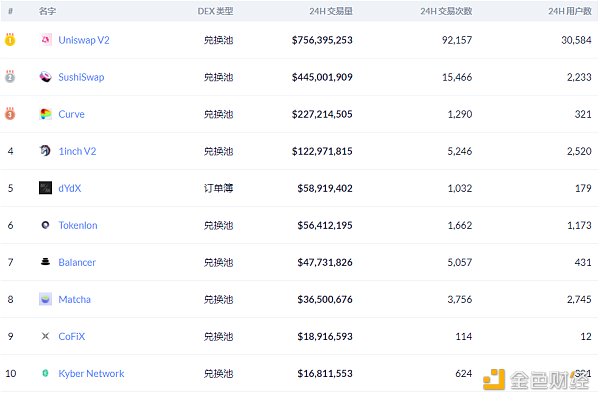
Task: Click the CoFiX cross logo icon
Action: (x=46, y=336)
